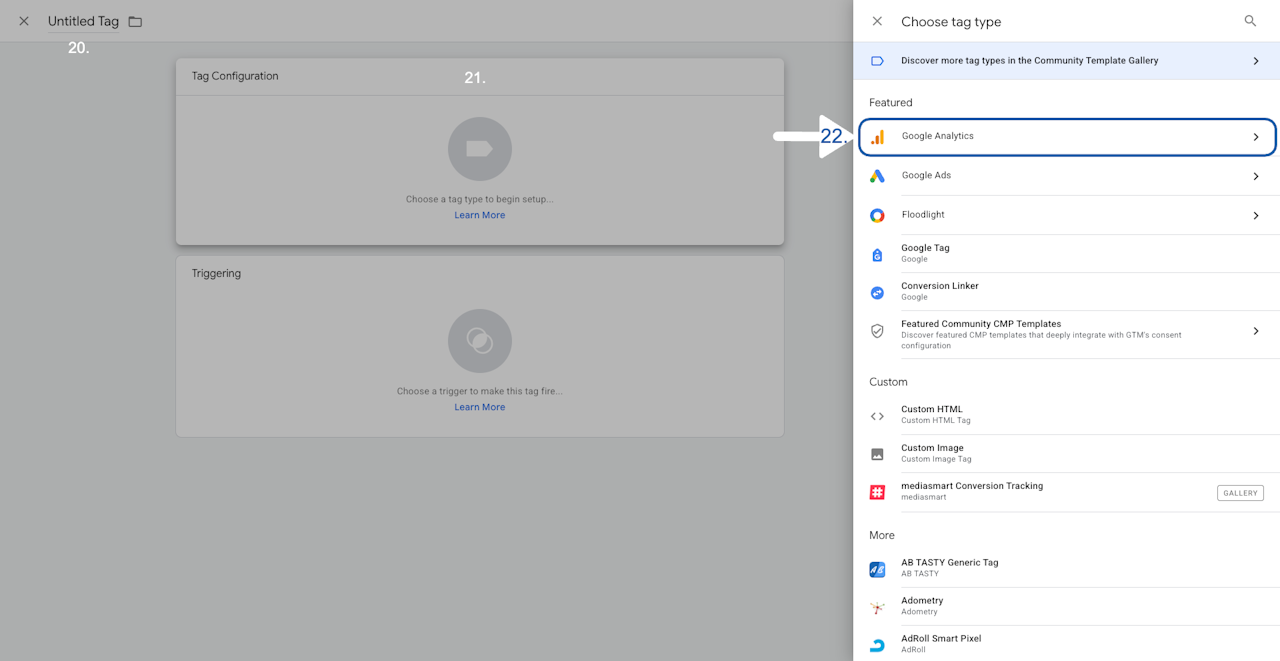The height and width of the screenshot is (661, 1280).
Task: Expand Featured Community CMP Templates chevron
Action: (x=1256, y=331)
